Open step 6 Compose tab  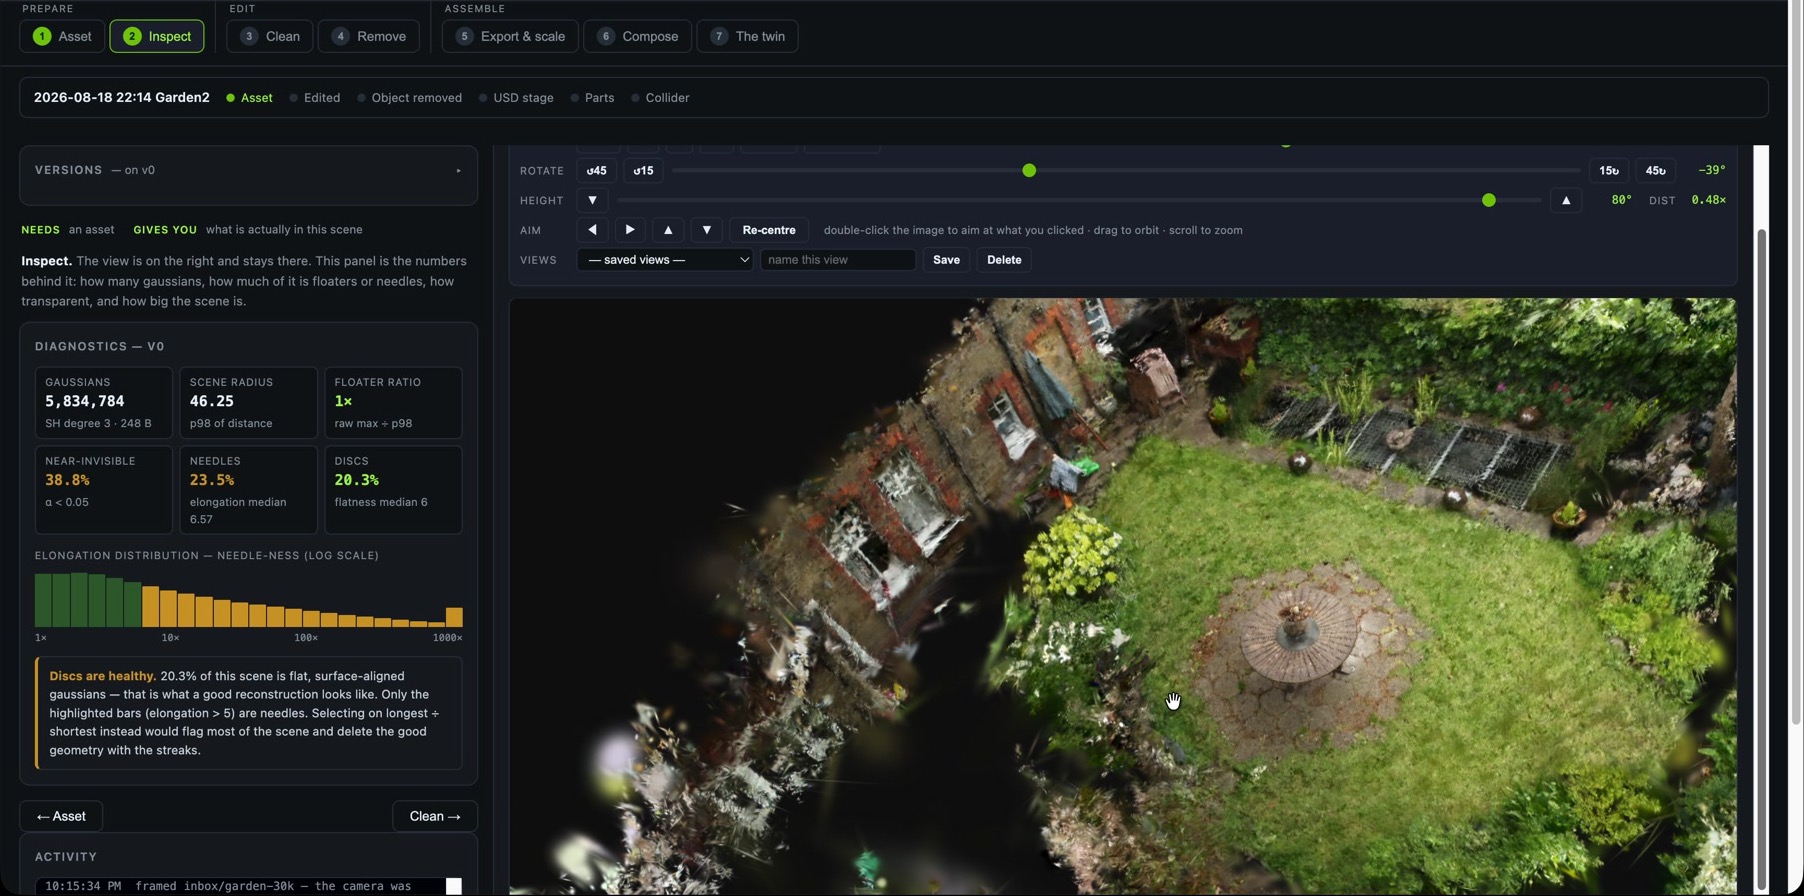[x=637, y=36]
